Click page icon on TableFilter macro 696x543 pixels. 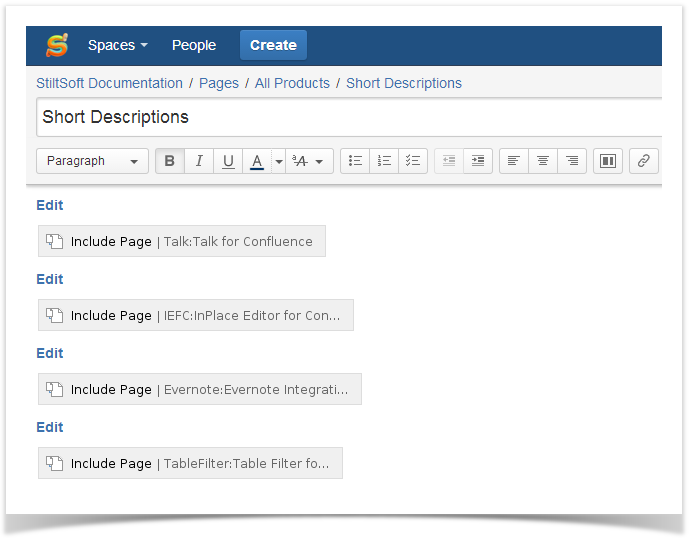55,463
